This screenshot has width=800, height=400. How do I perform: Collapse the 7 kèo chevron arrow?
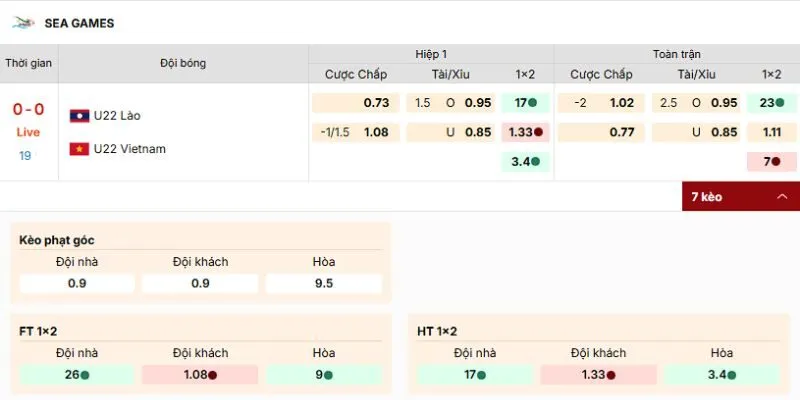pyautogui.click(x=781, y=197)
